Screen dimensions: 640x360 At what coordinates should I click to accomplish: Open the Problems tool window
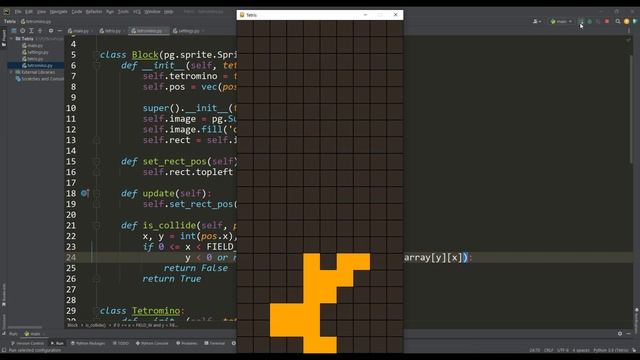click(x=187, y=343)
